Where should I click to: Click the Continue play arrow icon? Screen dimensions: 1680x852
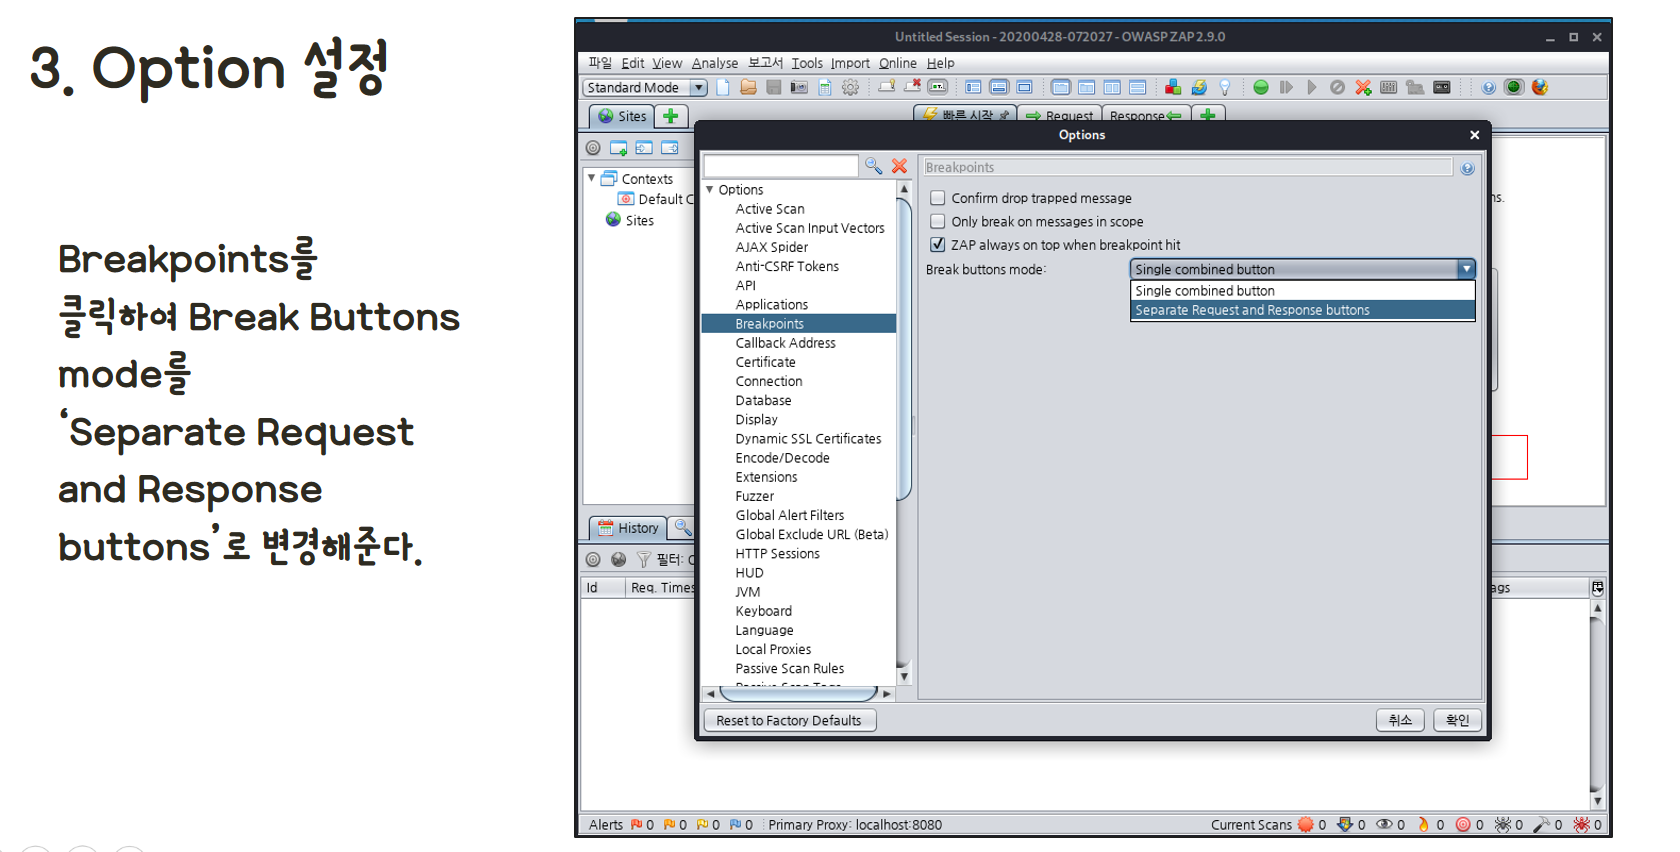(1312, 88)
